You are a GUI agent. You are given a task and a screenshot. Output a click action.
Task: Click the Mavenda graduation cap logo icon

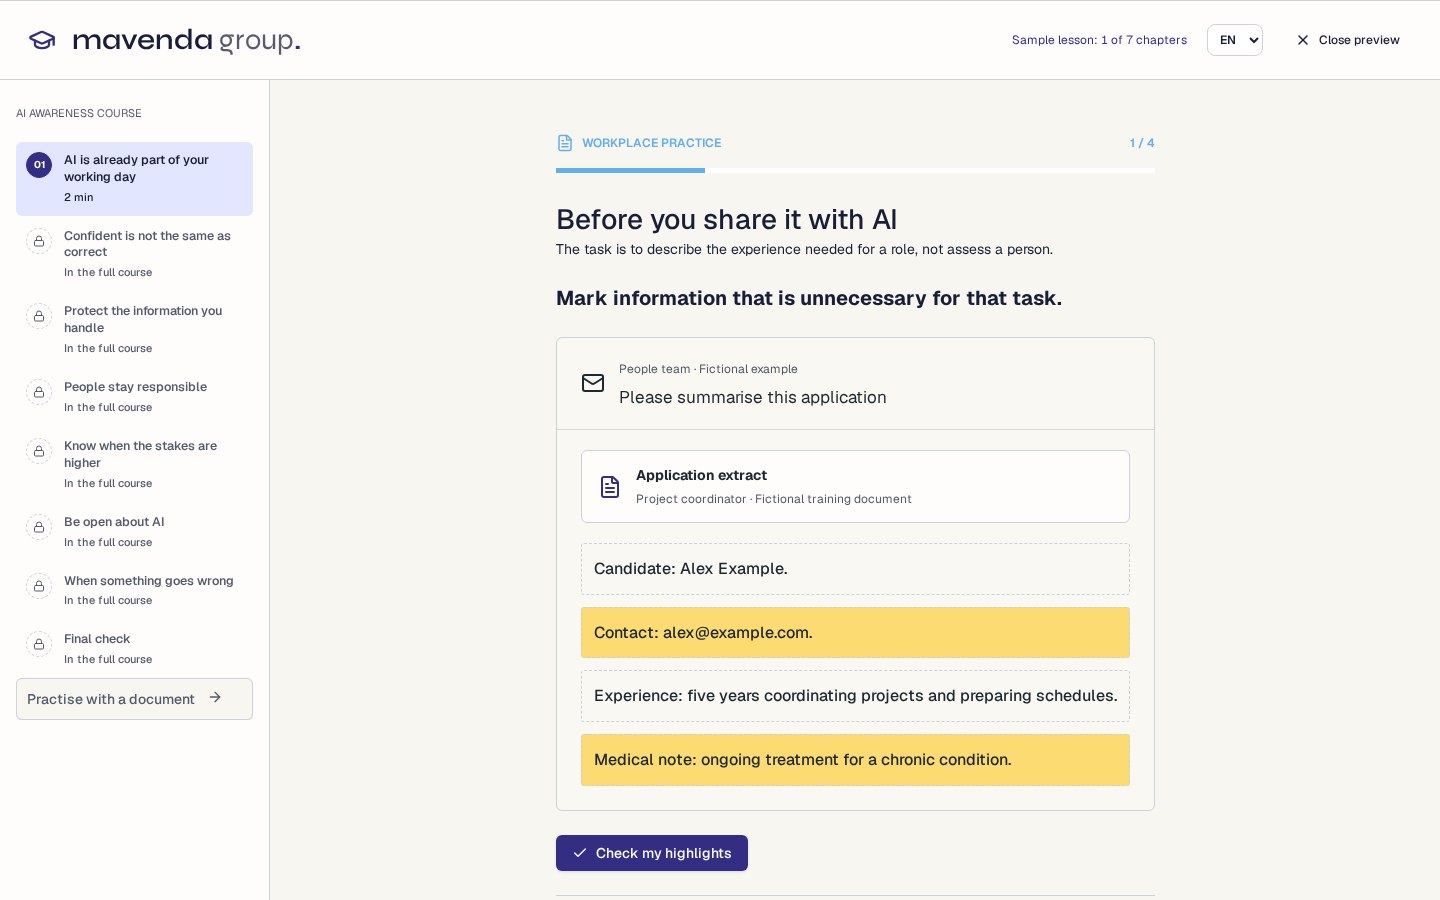click(x=42, y=40)
